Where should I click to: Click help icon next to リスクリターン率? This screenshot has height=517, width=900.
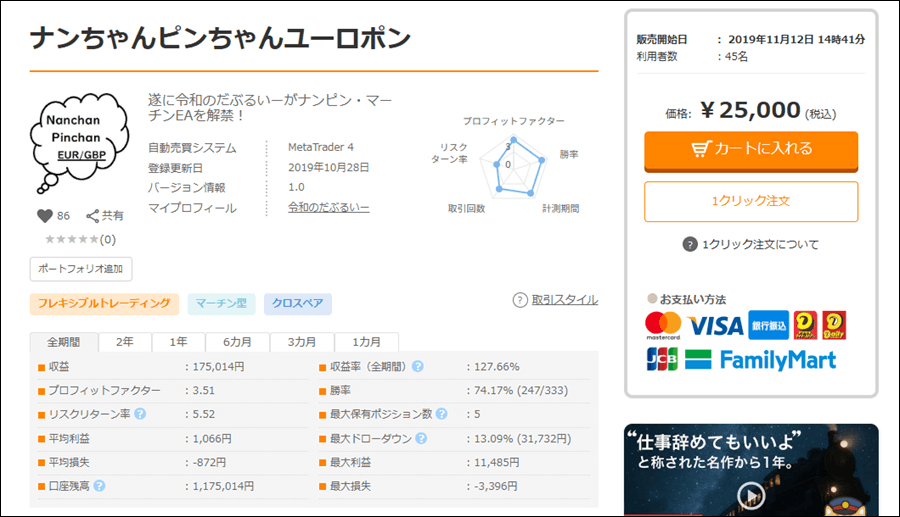(x=140, y=413)
